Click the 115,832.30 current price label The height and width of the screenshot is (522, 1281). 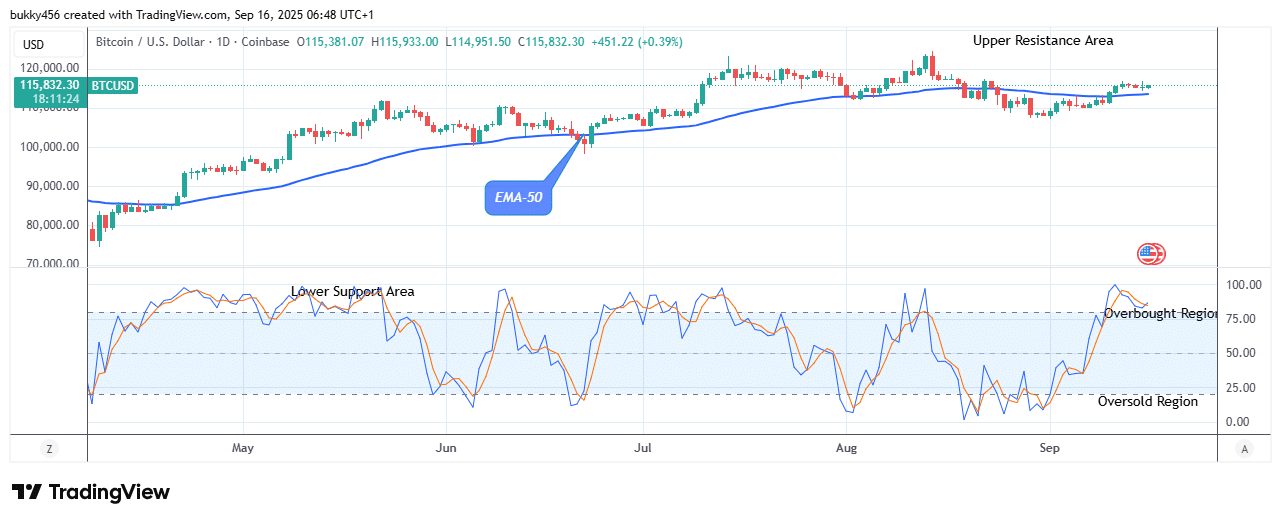(50, 86)
